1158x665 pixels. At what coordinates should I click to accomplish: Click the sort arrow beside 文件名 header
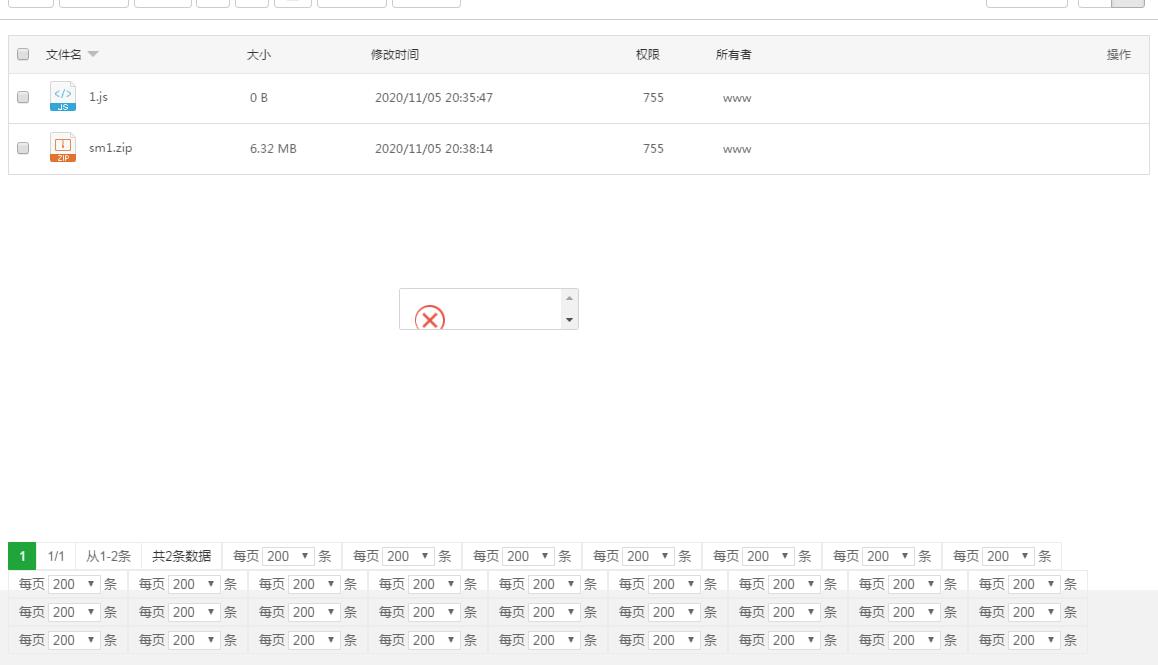(x=93, y=54)
